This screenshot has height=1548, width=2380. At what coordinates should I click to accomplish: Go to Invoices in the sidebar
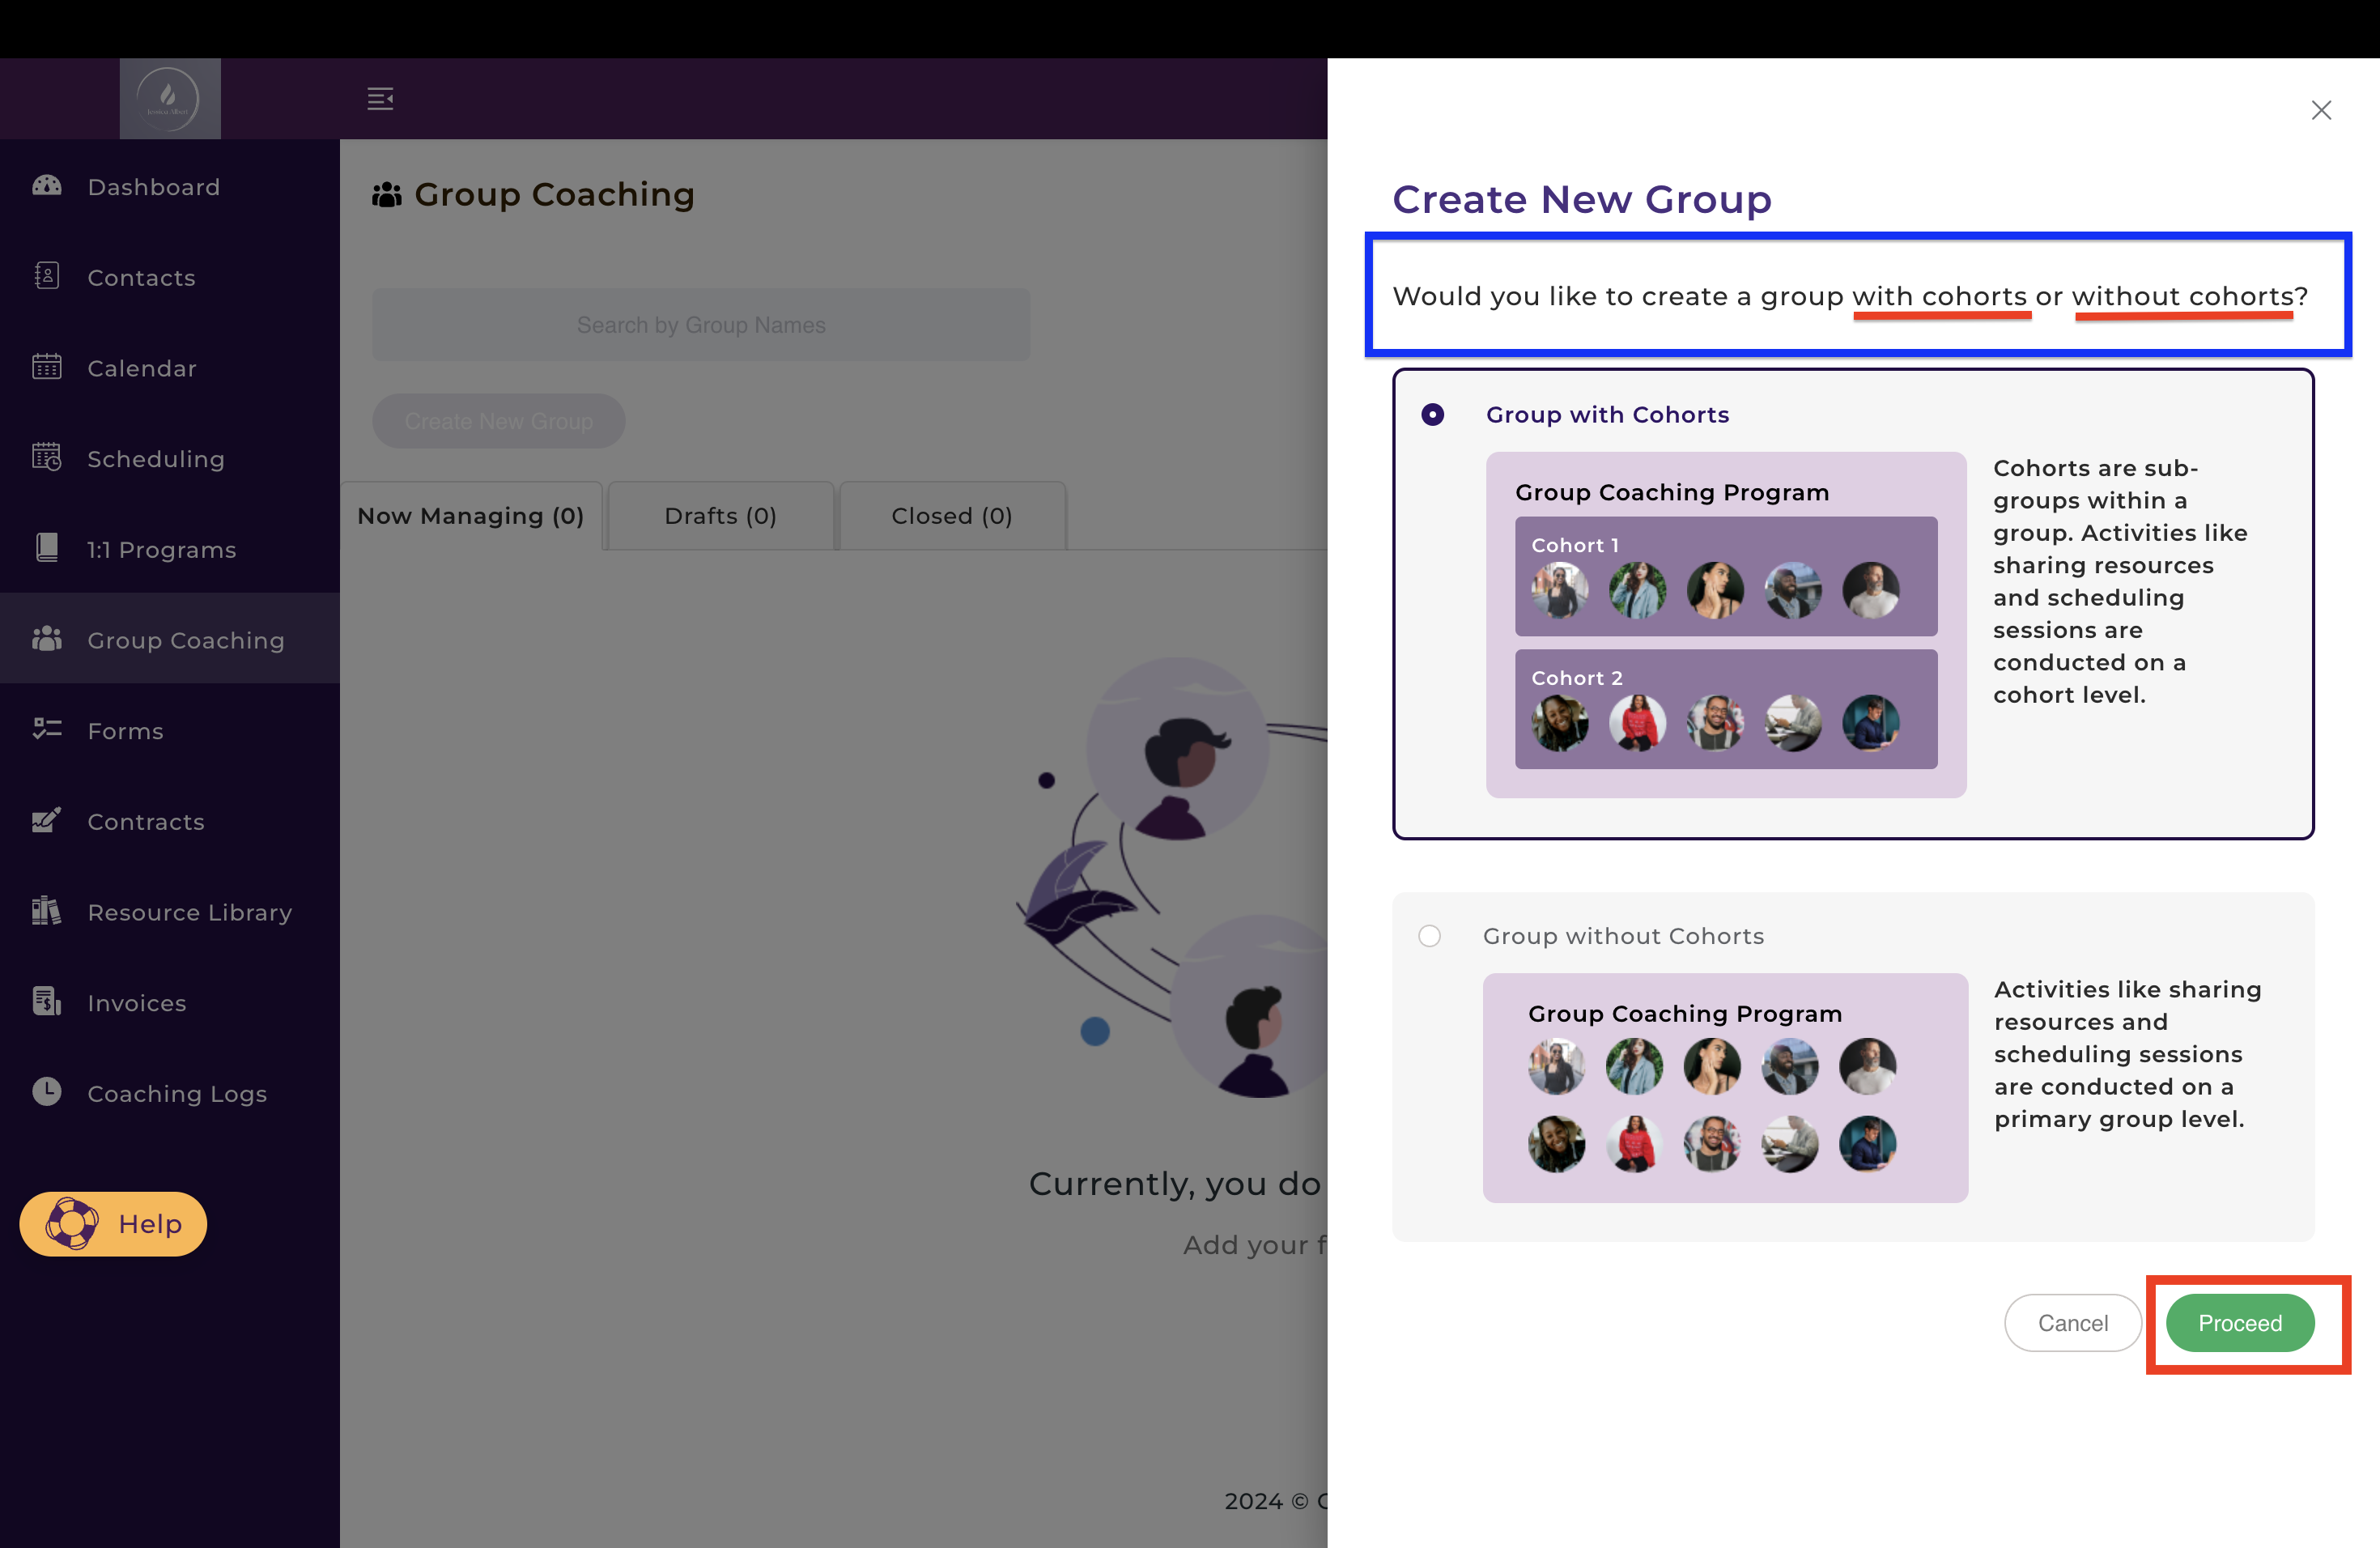coord(170,1002)
